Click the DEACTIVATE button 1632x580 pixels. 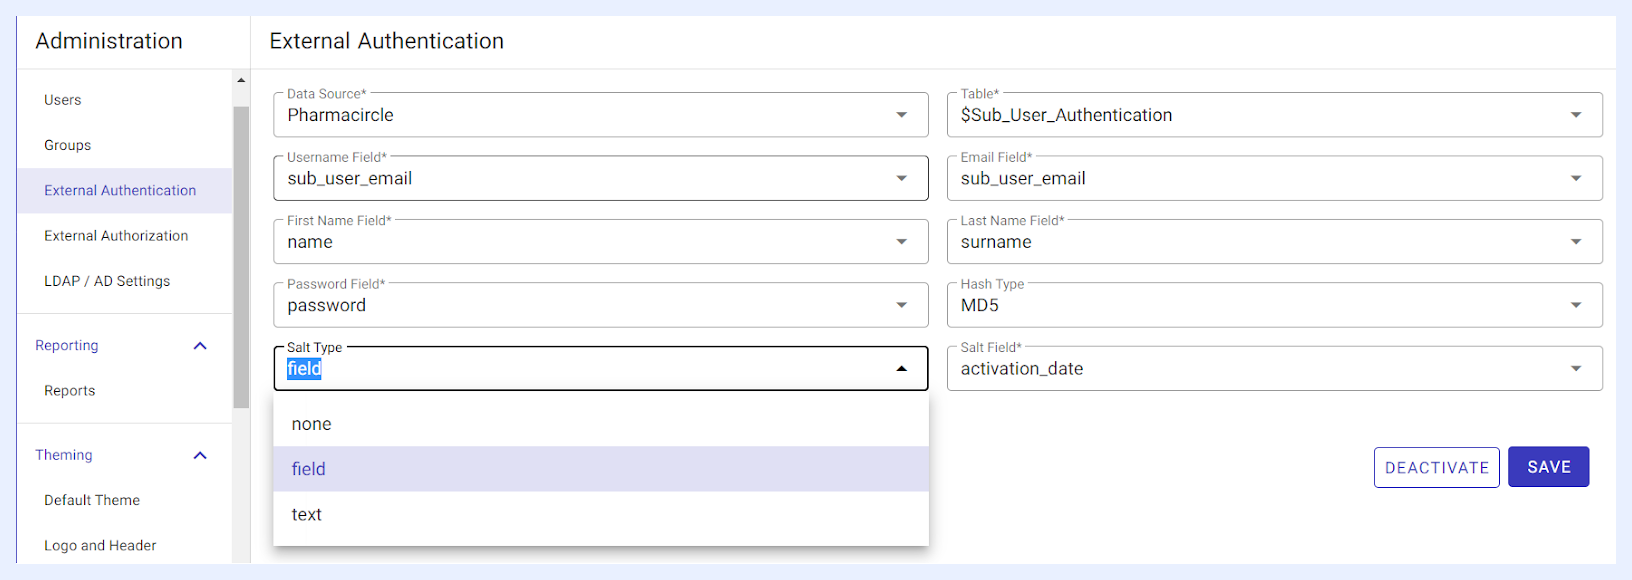(1436, 467)
